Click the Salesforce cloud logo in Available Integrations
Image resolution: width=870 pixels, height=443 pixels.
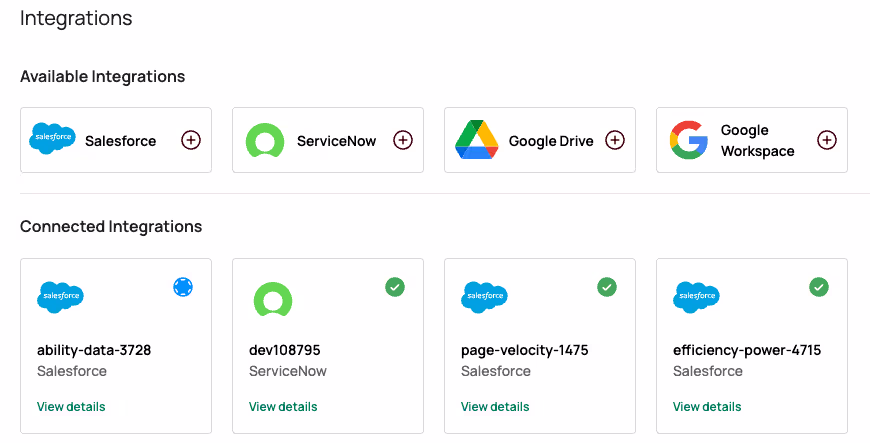(53, 138)
